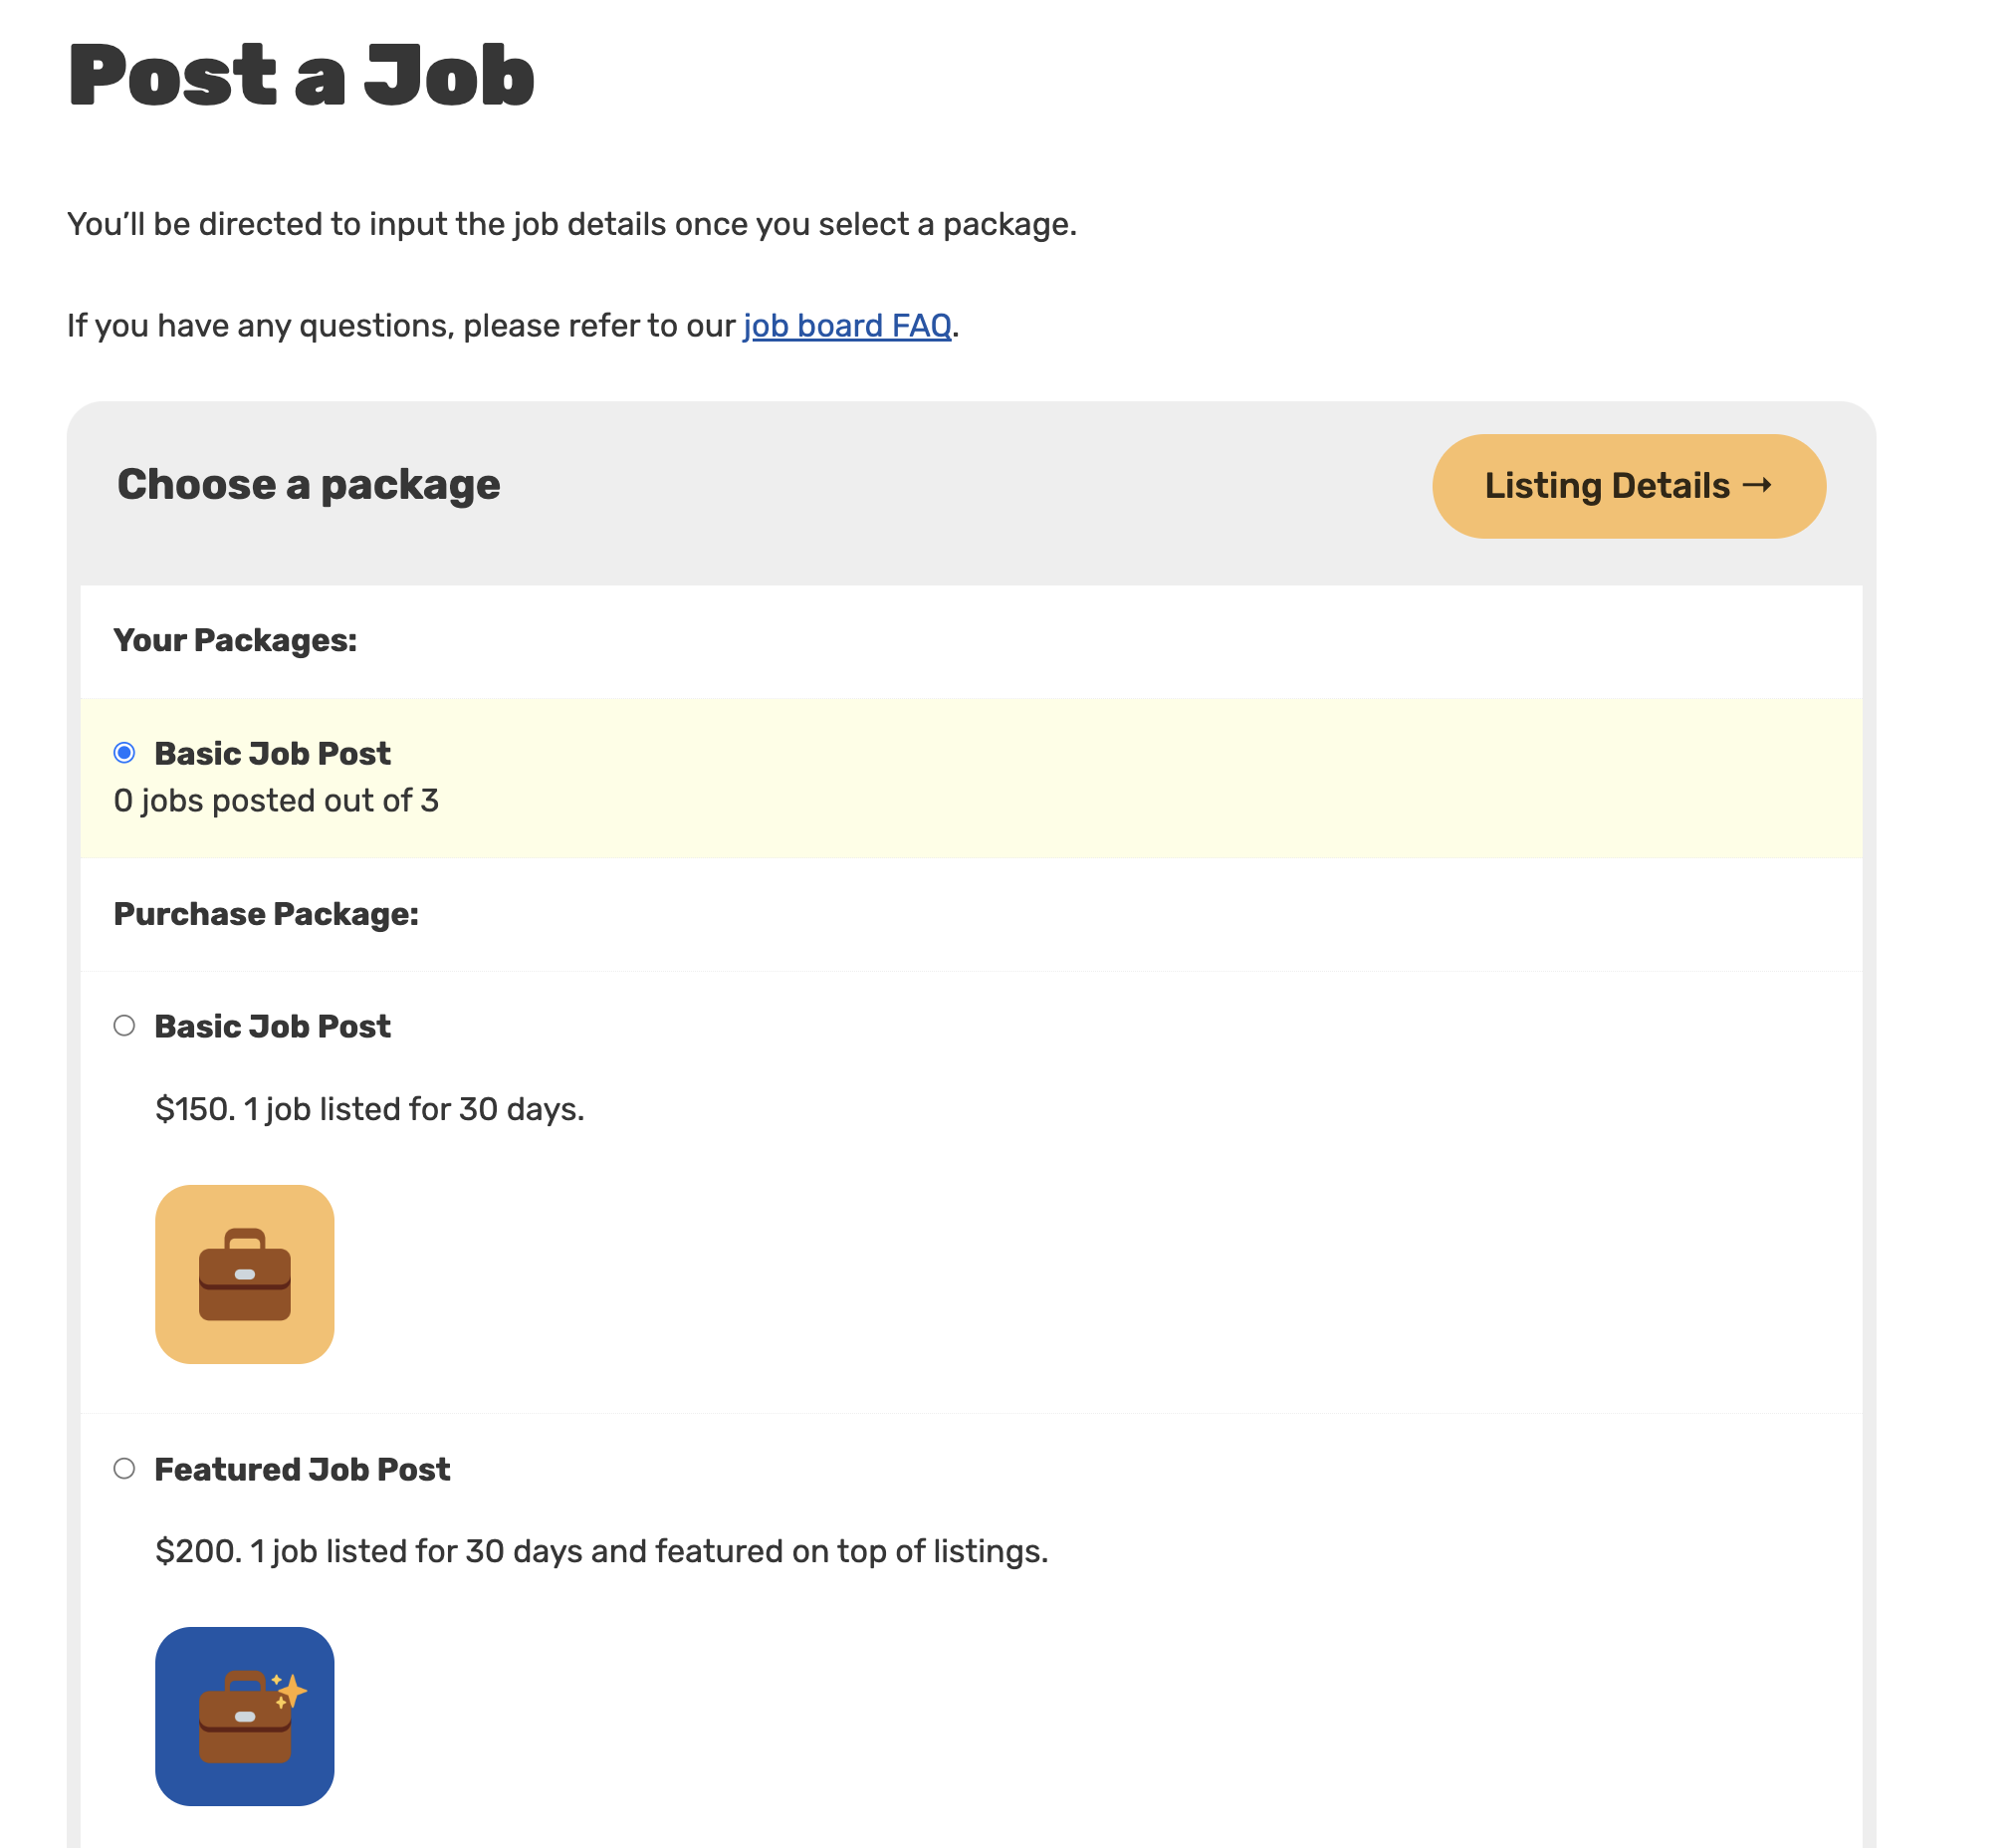Select the owned Basic Job Post radio under Your Packages
This screenshot has width=2003, height=1848.
coord(124,753)
